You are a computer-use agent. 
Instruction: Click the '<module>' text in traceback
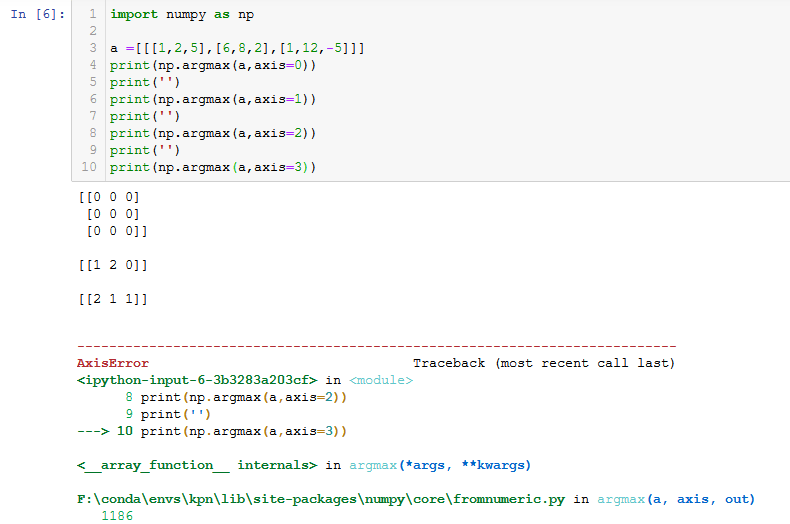click(x=381, y=380)
